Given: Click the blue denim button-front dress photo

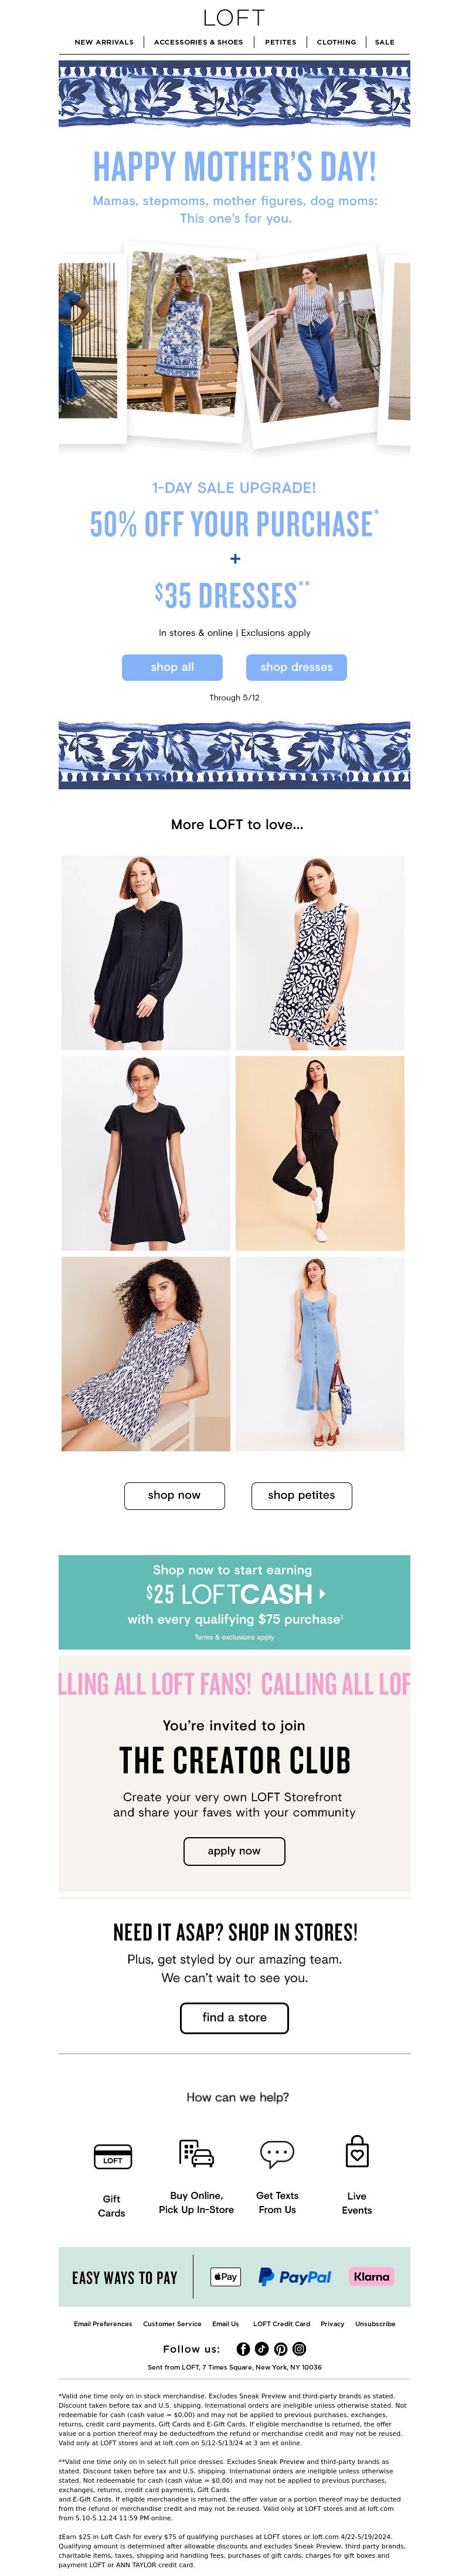Looking at the screenshot, I should pyautogui.click(x=320, y=1354).
